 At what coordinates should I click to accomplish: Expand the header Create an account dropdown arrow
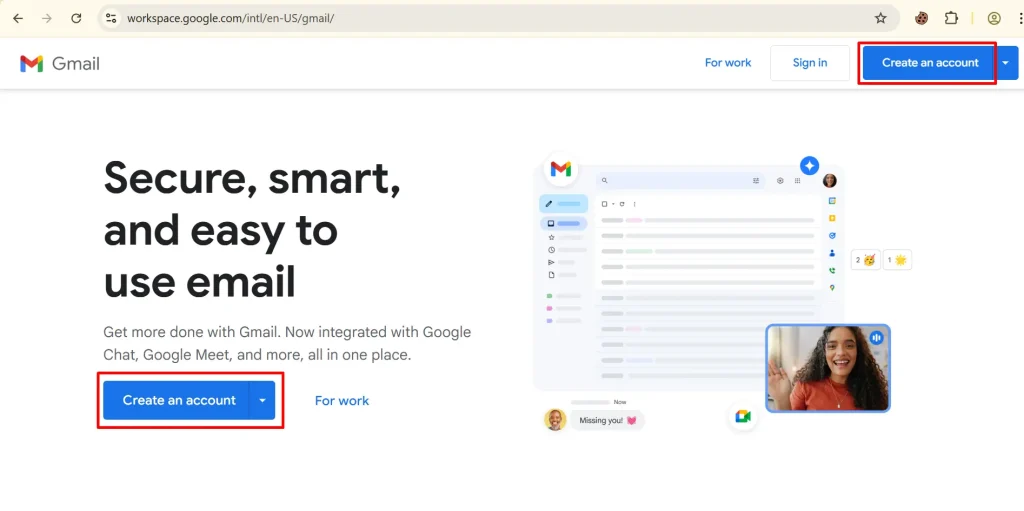click(x=1006, y=63)
